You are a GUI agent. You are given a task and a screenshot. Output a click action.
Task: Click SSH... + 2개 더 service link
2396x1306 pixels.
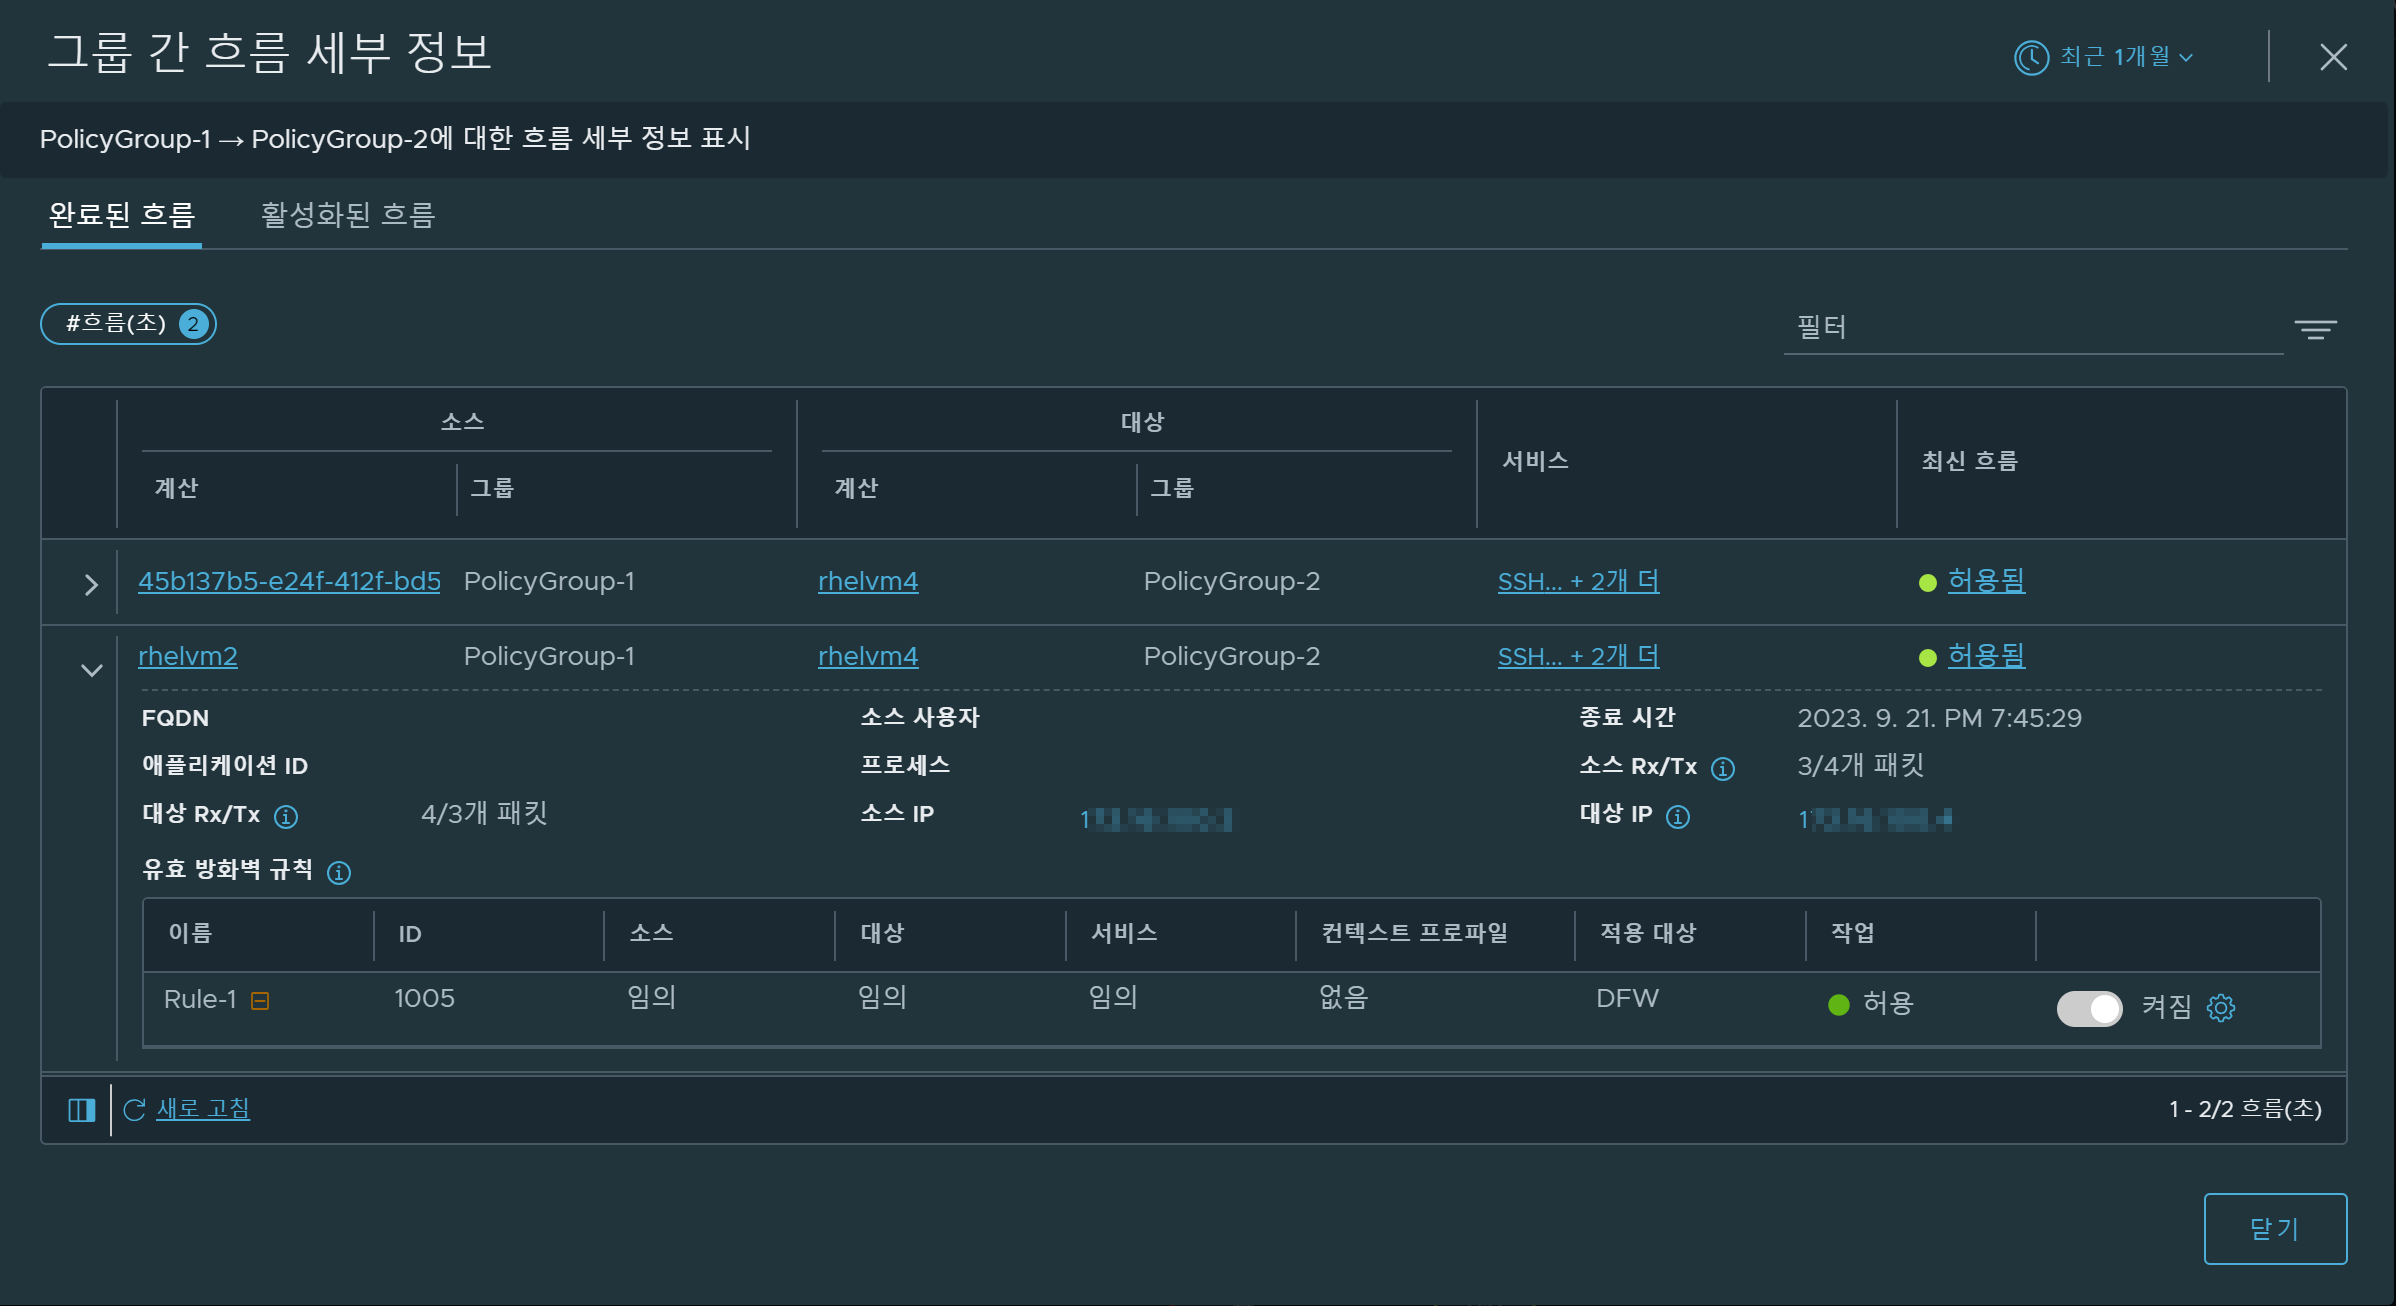1578,581
